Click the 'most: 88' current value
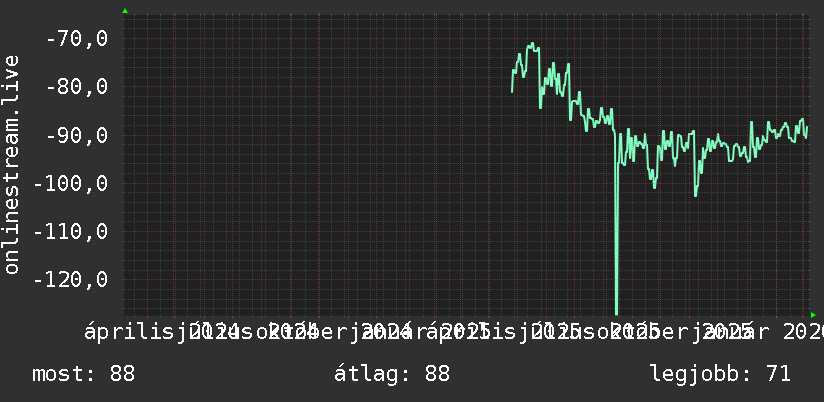Screen dimensions: 824x402 pyautogui.click(x=84, y=374)
